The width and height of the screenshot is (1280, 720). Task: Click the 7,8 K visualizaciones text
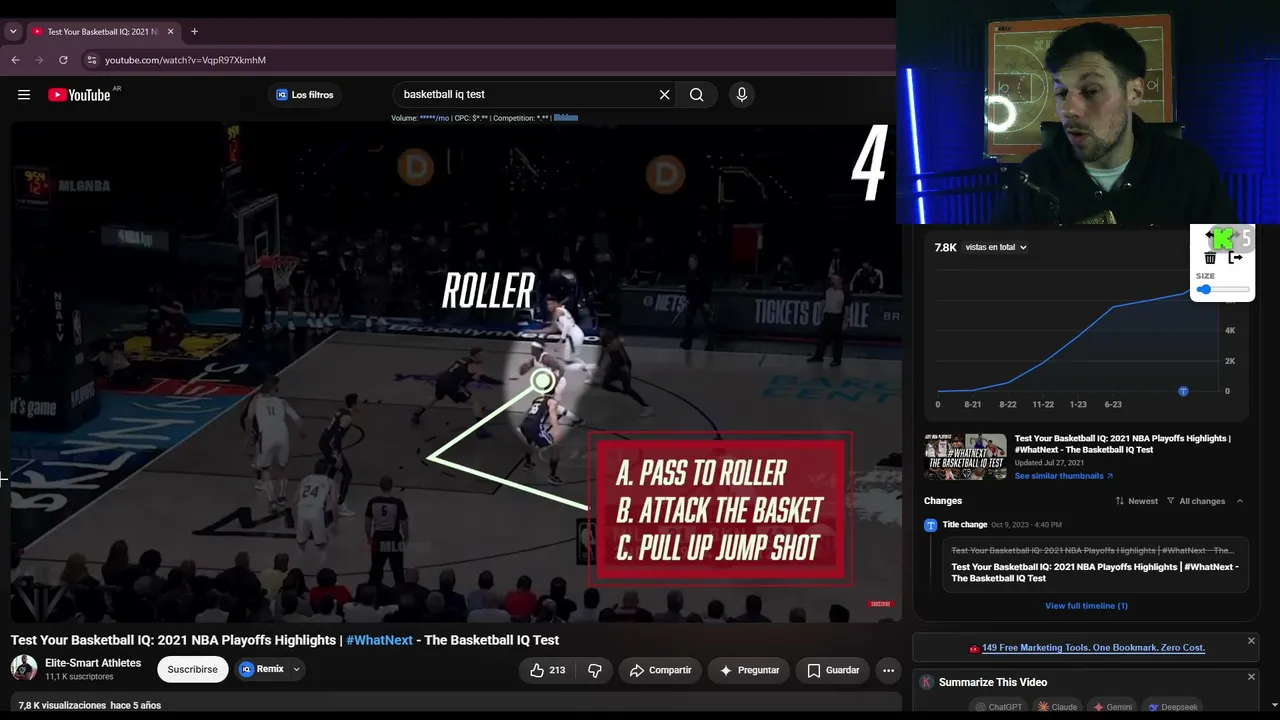tap(62, 706)
